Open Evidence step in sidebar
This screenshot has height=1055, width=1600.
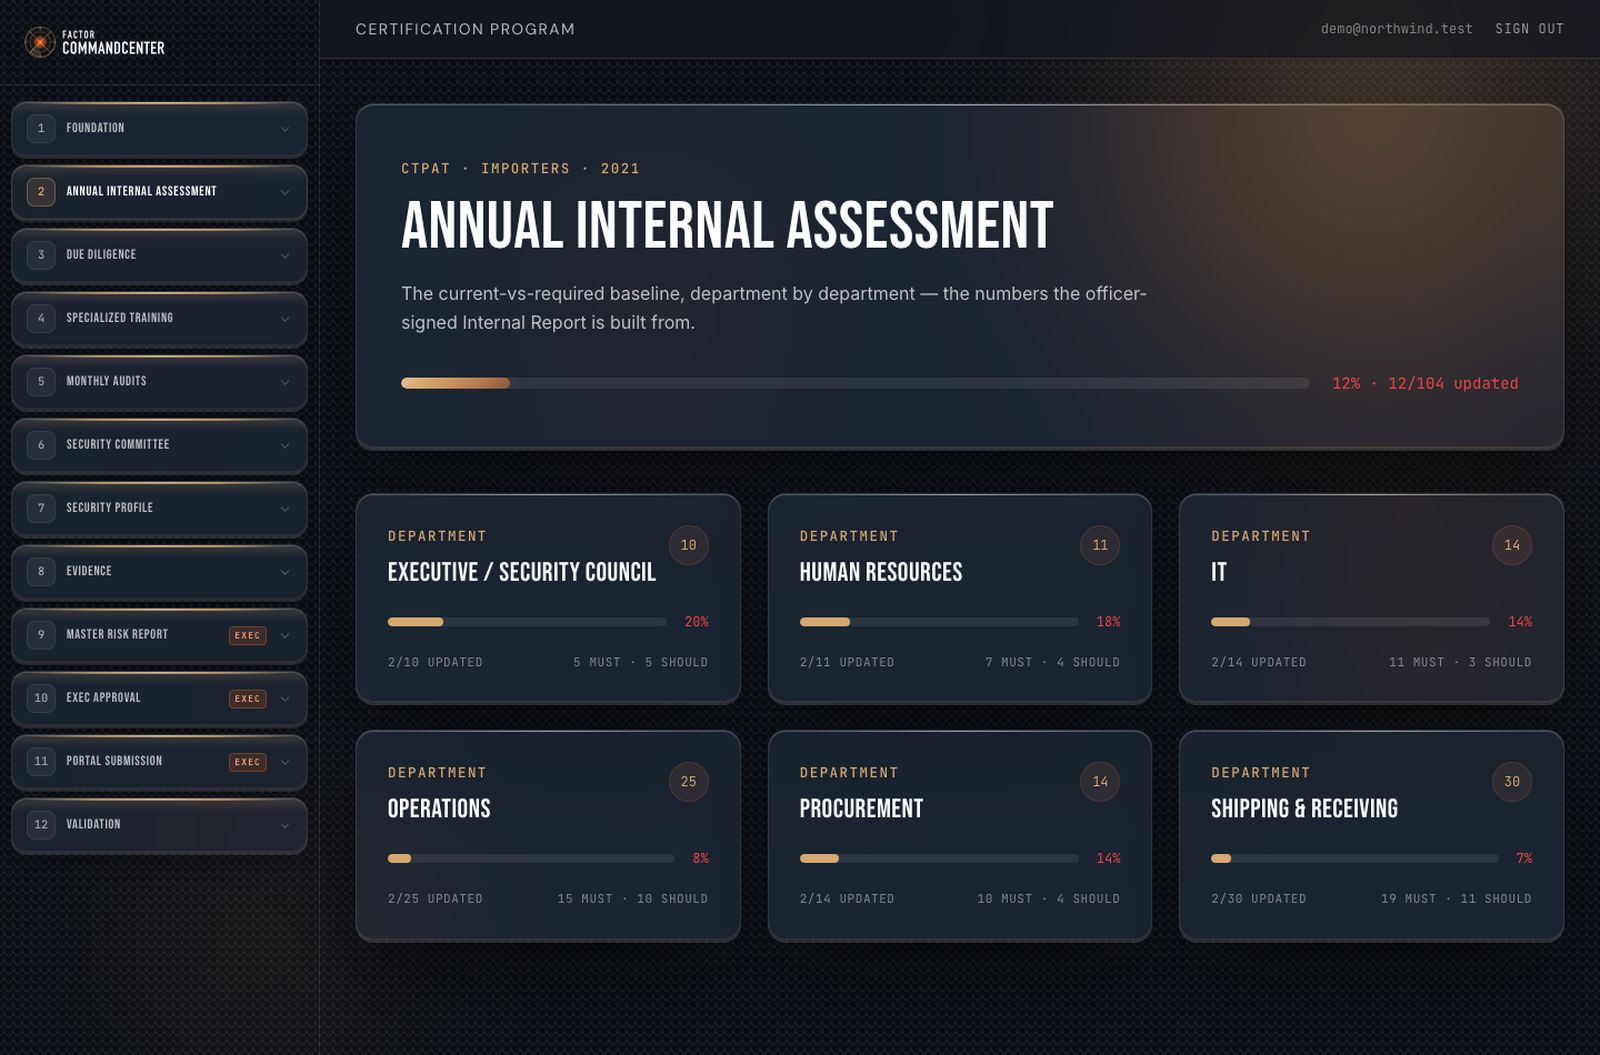point(159,572)
